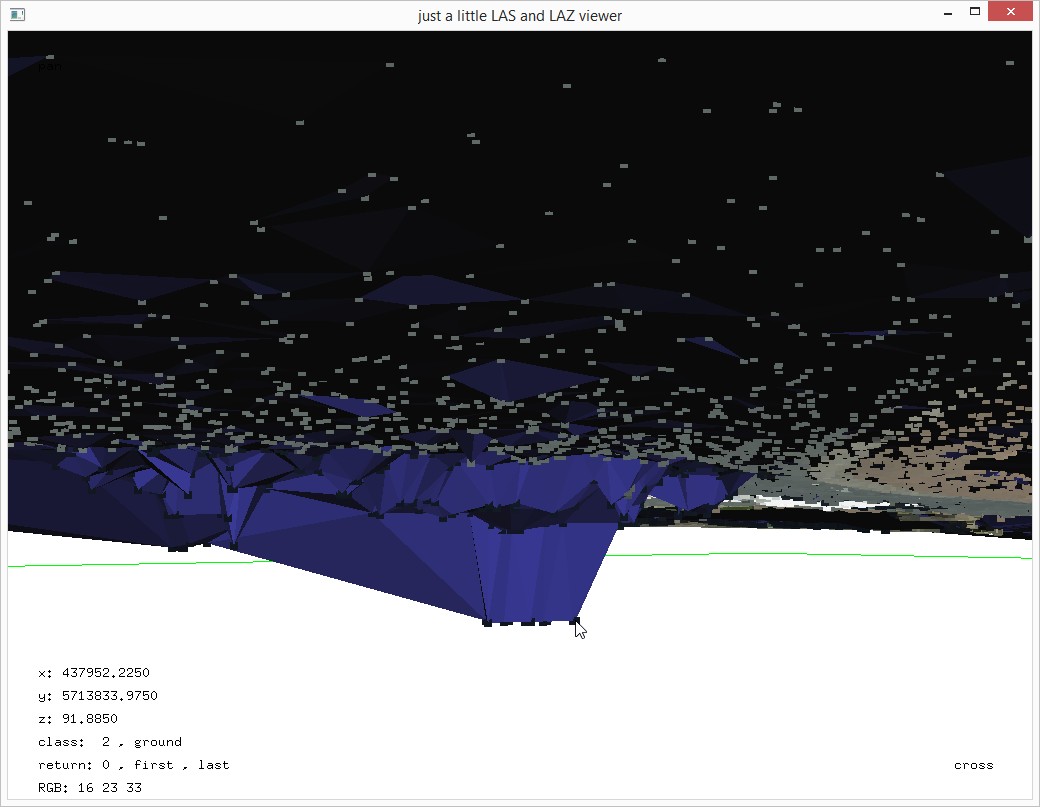Click the application icon in the title bar
The height and width of the screenshot is (807, 1040).
pyautogui.click(x=17, y=15)
